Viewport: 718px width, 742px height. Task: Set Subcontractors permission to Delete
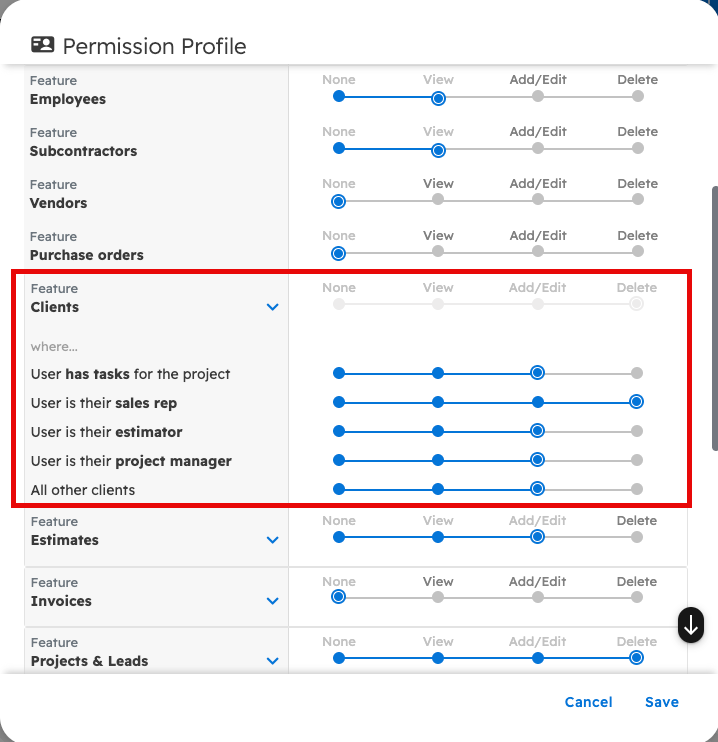click(637, 148)
